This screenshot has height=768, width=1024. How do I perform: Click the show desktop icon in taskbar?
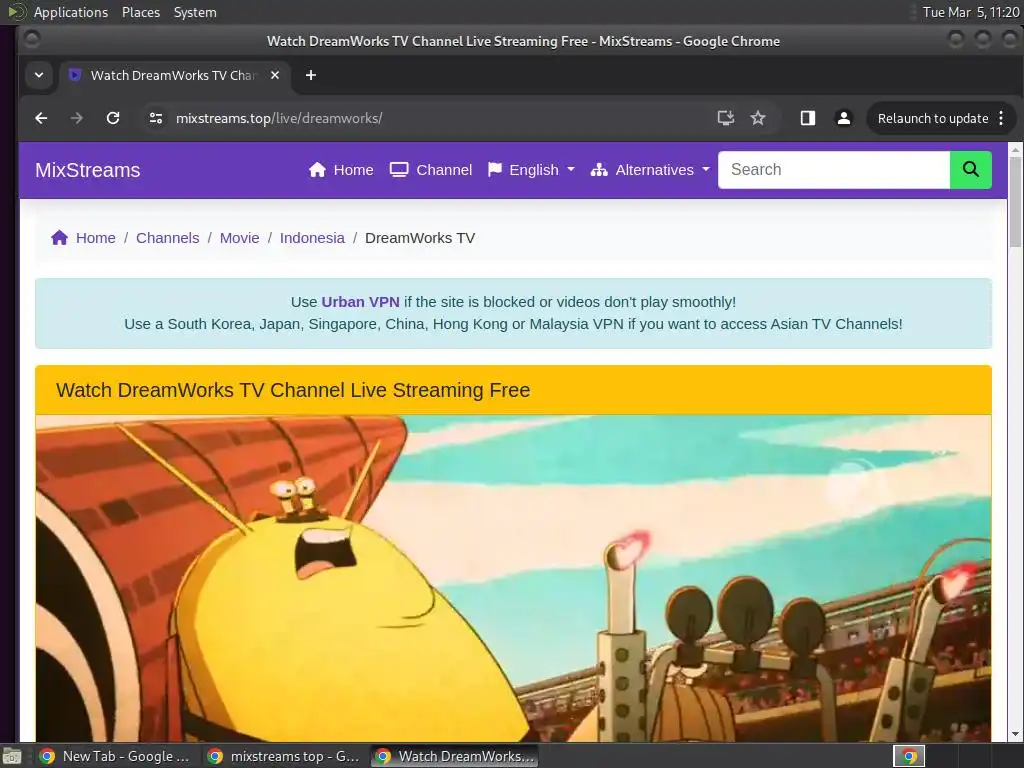(x=12, y=757)
